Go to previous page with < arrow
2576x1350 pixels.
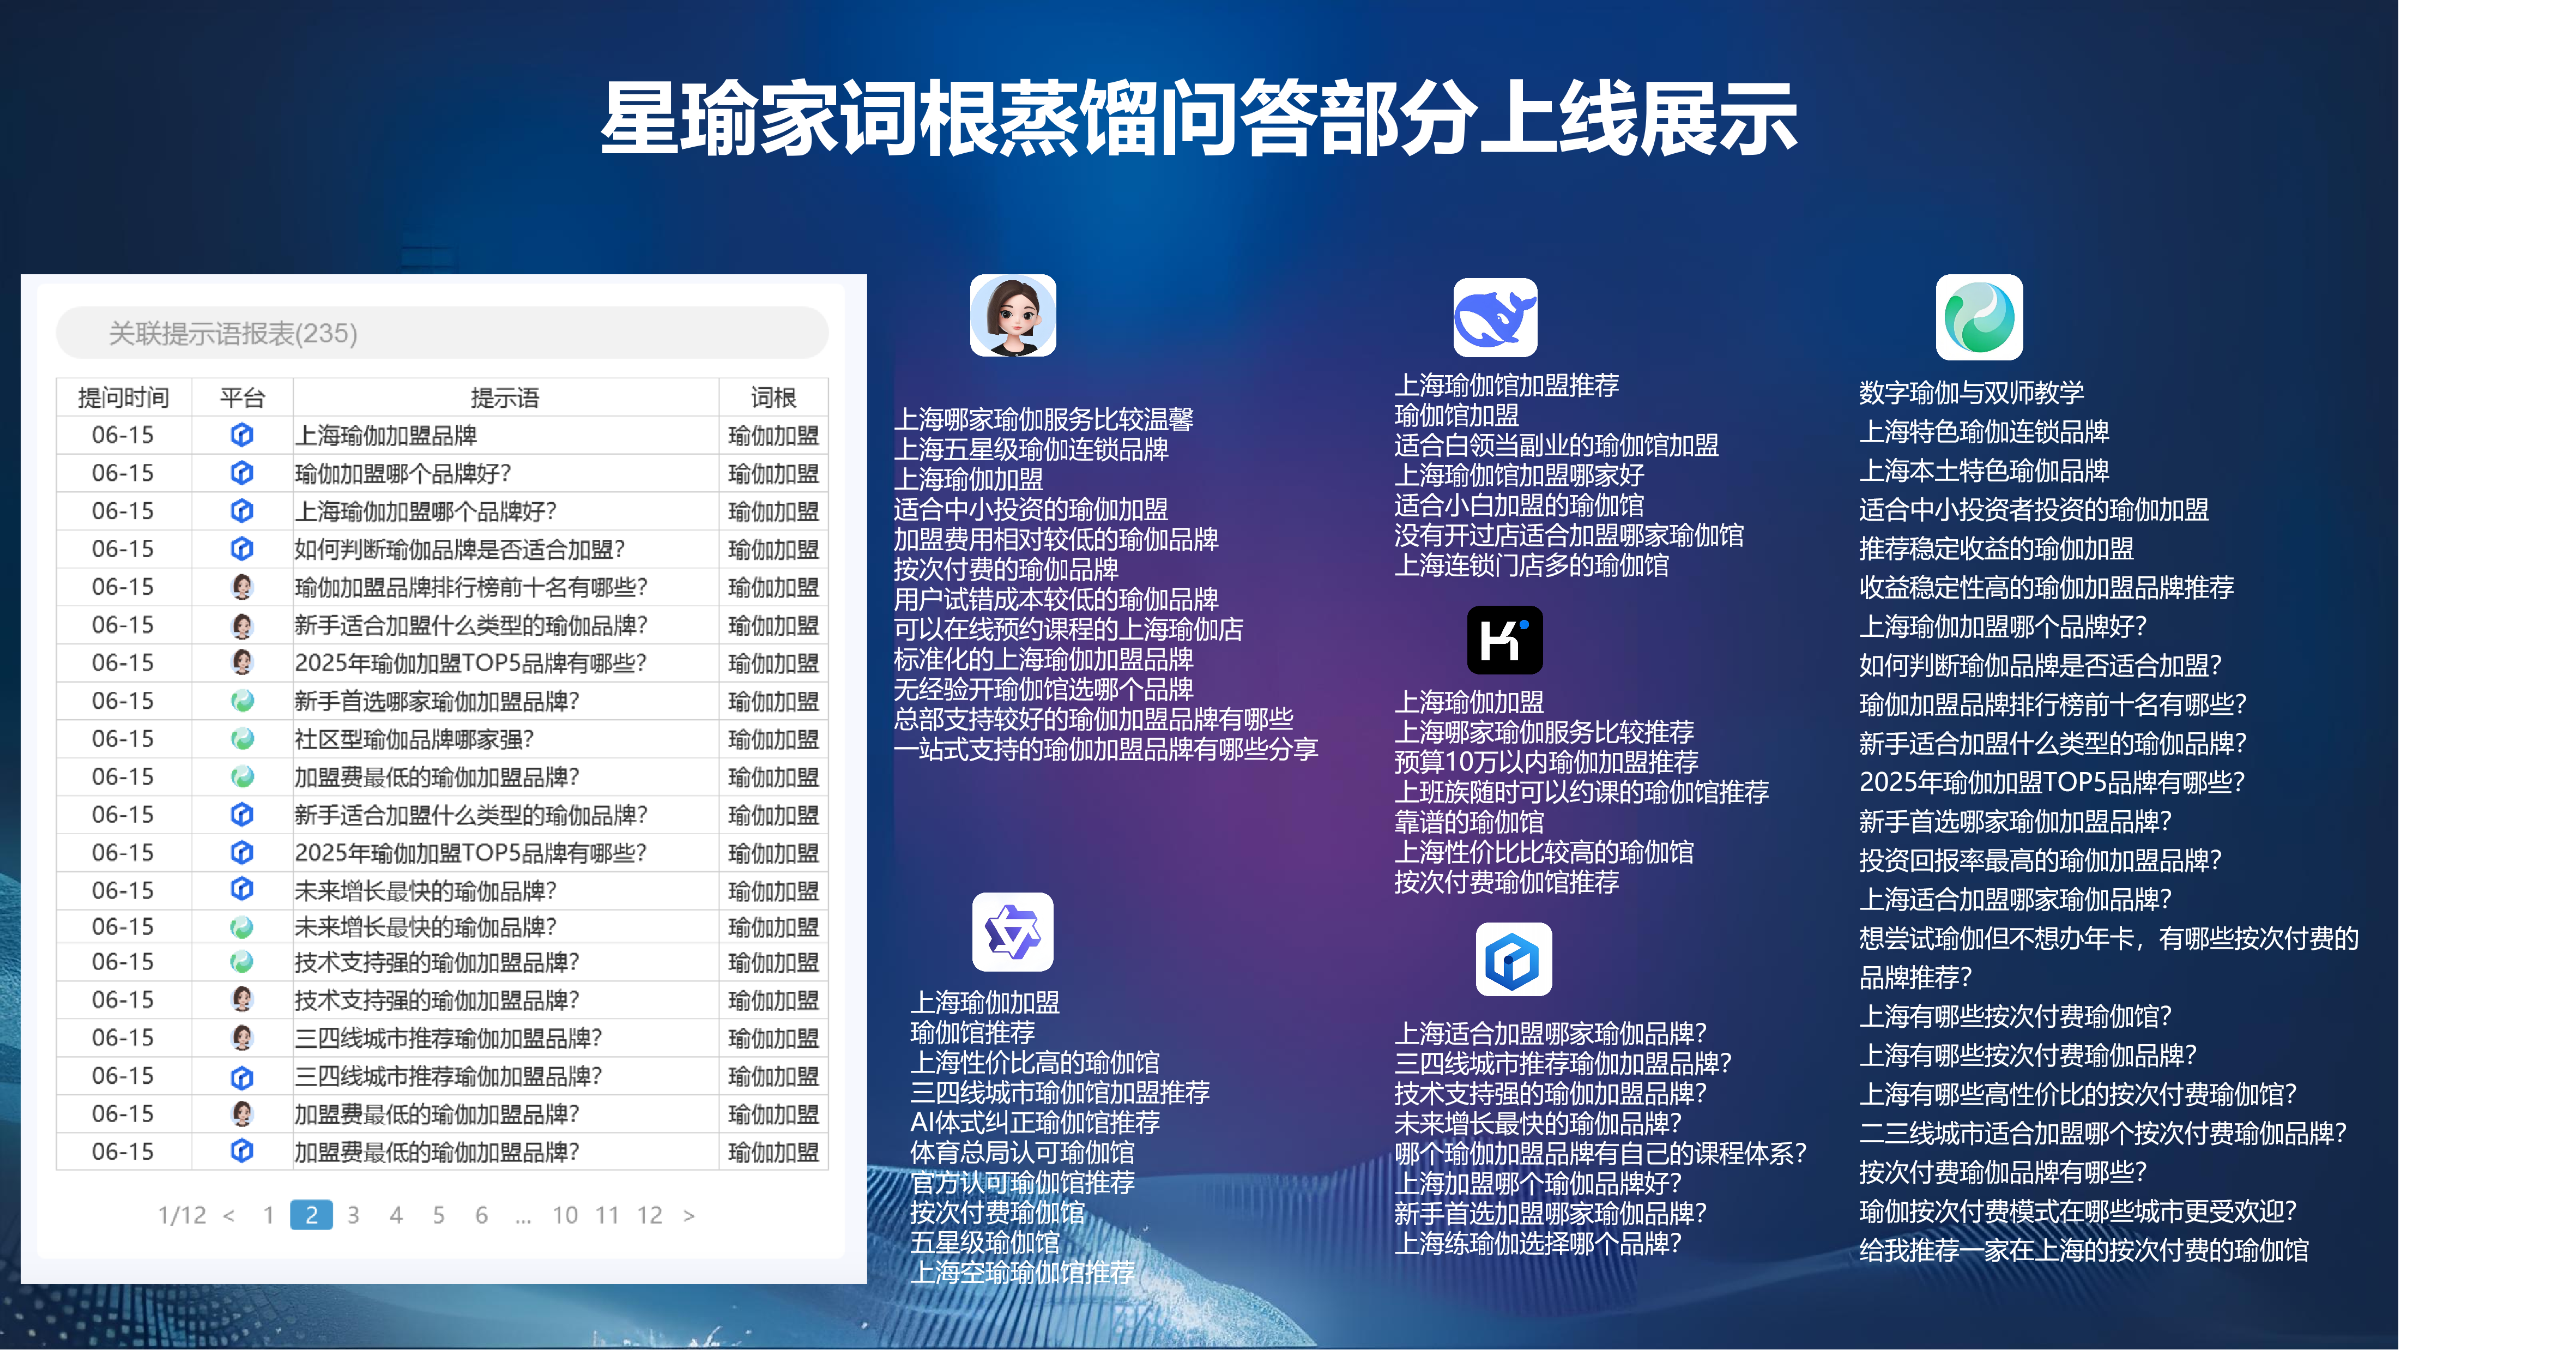[229, 1215]
